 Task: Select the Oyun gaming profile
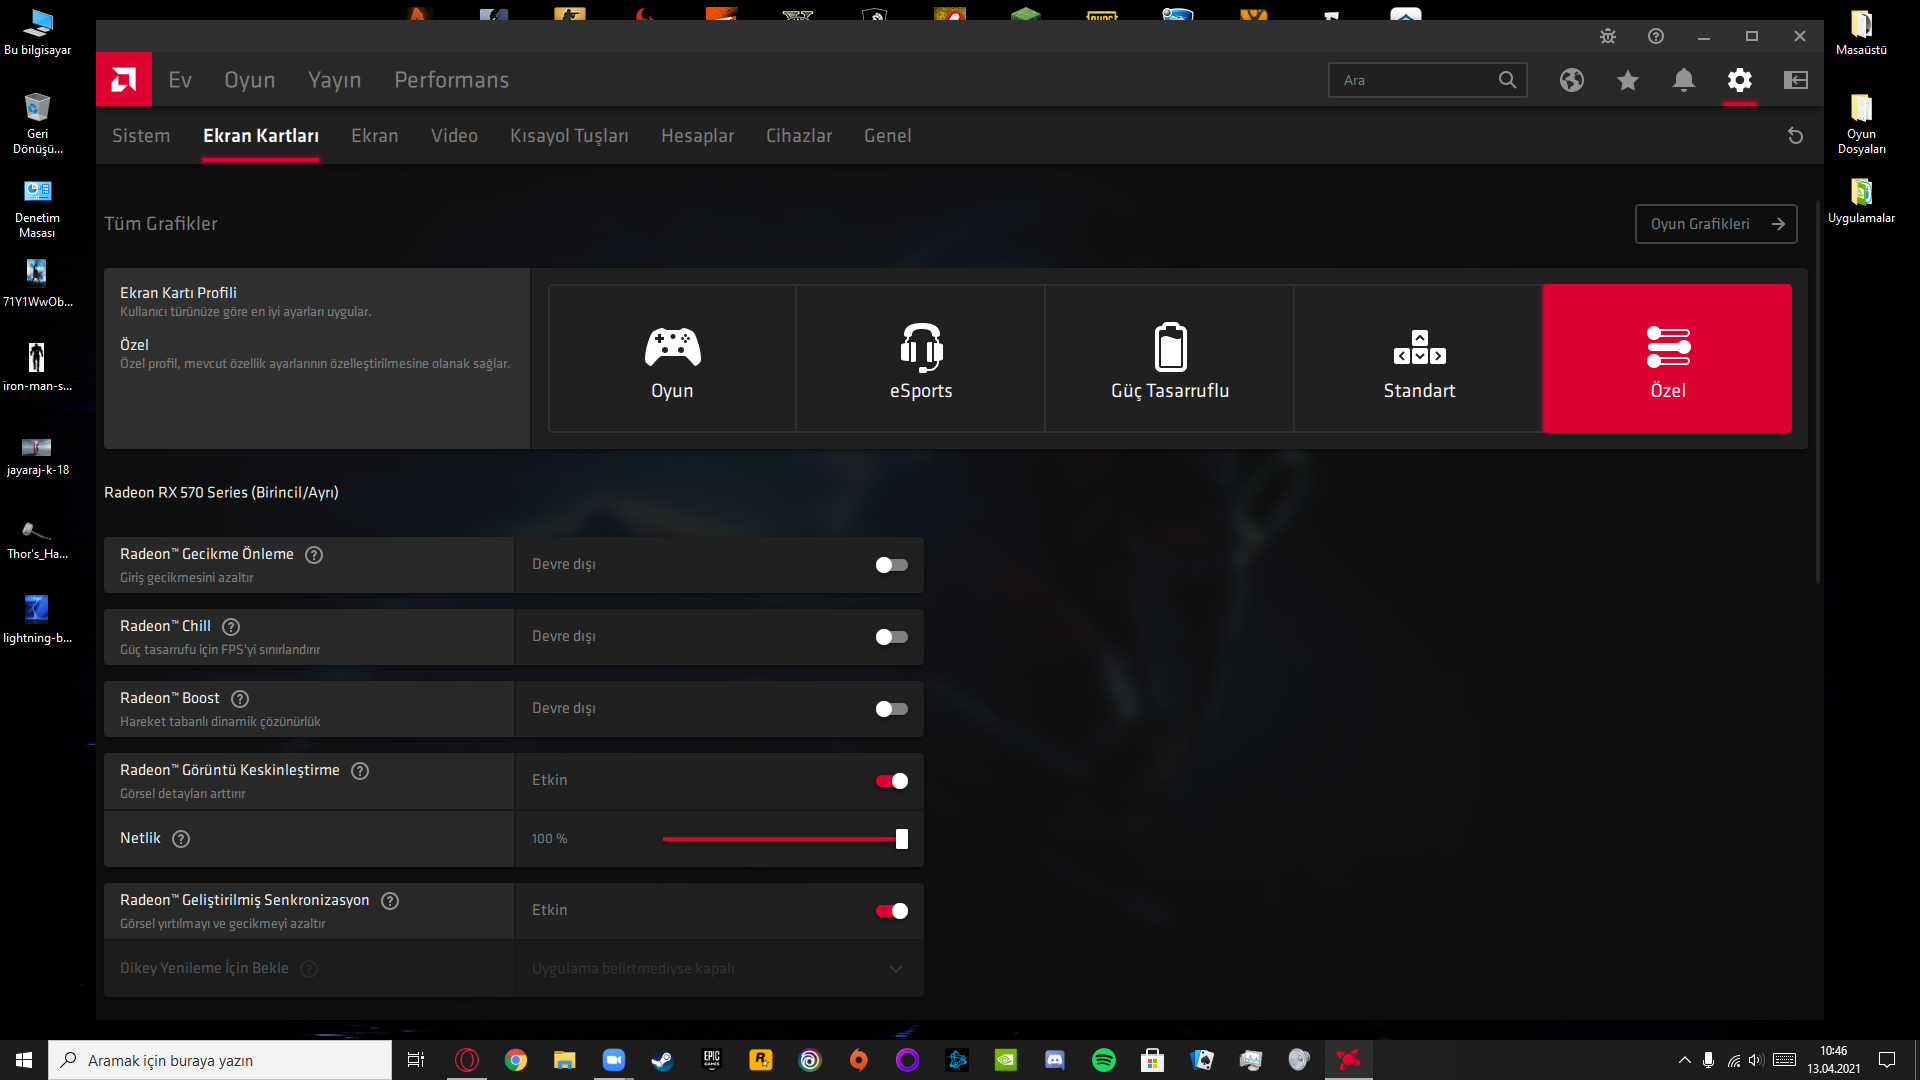[x=672, y=359]
